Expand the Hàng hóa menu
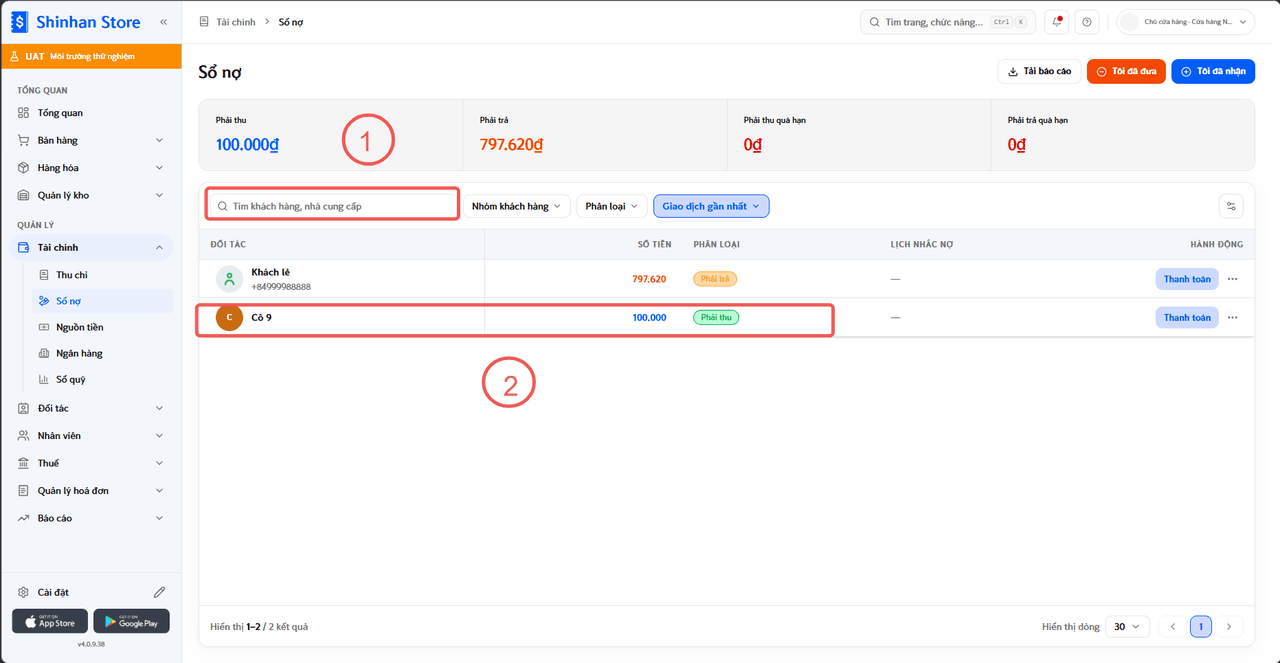 (91, 168)
